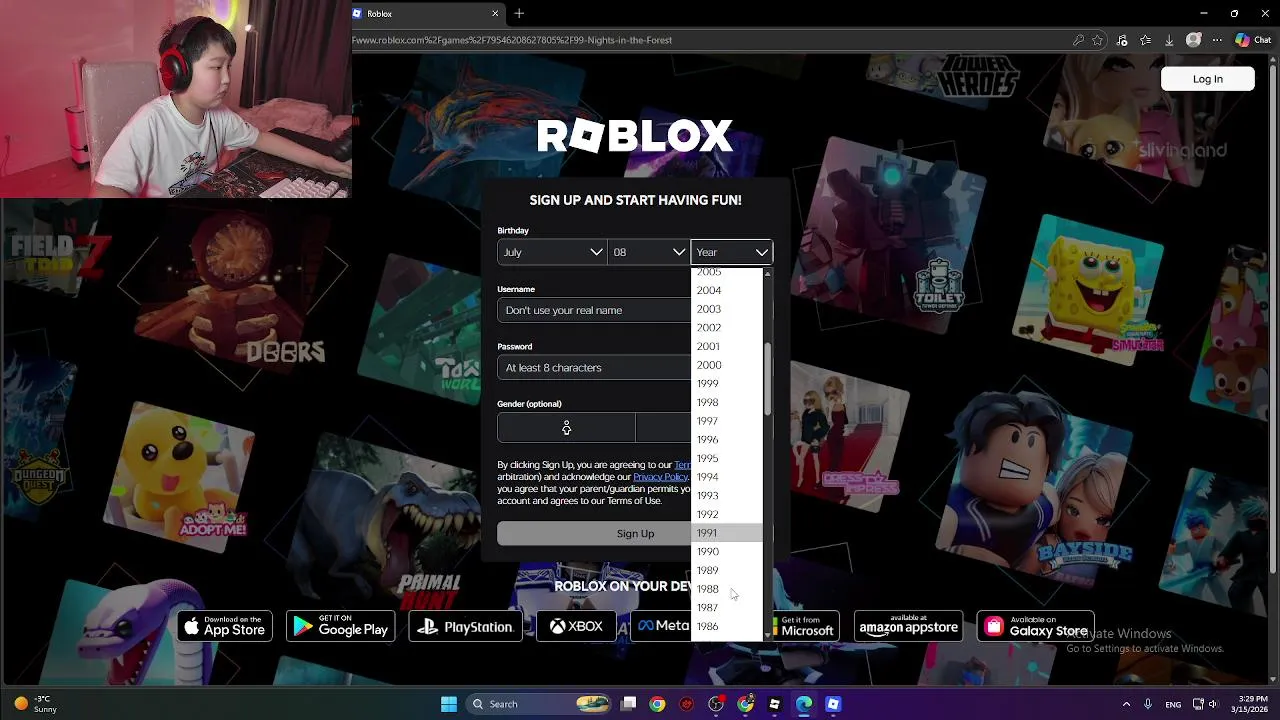This screenshot has height=720, width=1280.
Task: Open the Meta badge
Action: coord(660,627)
